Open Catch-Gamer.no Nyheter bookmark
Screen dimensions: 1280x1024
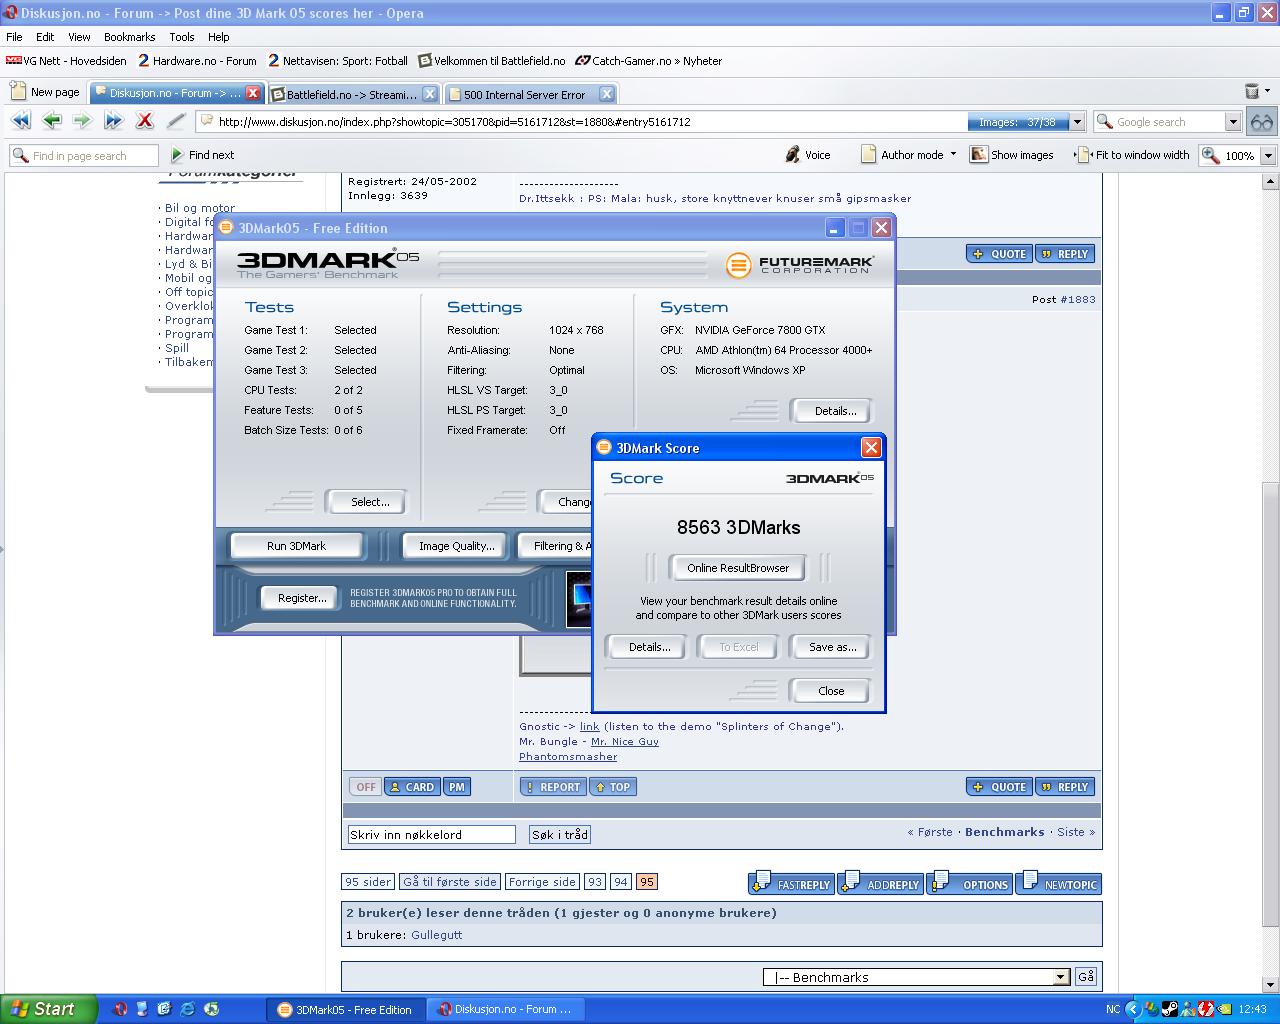point(649,61)
